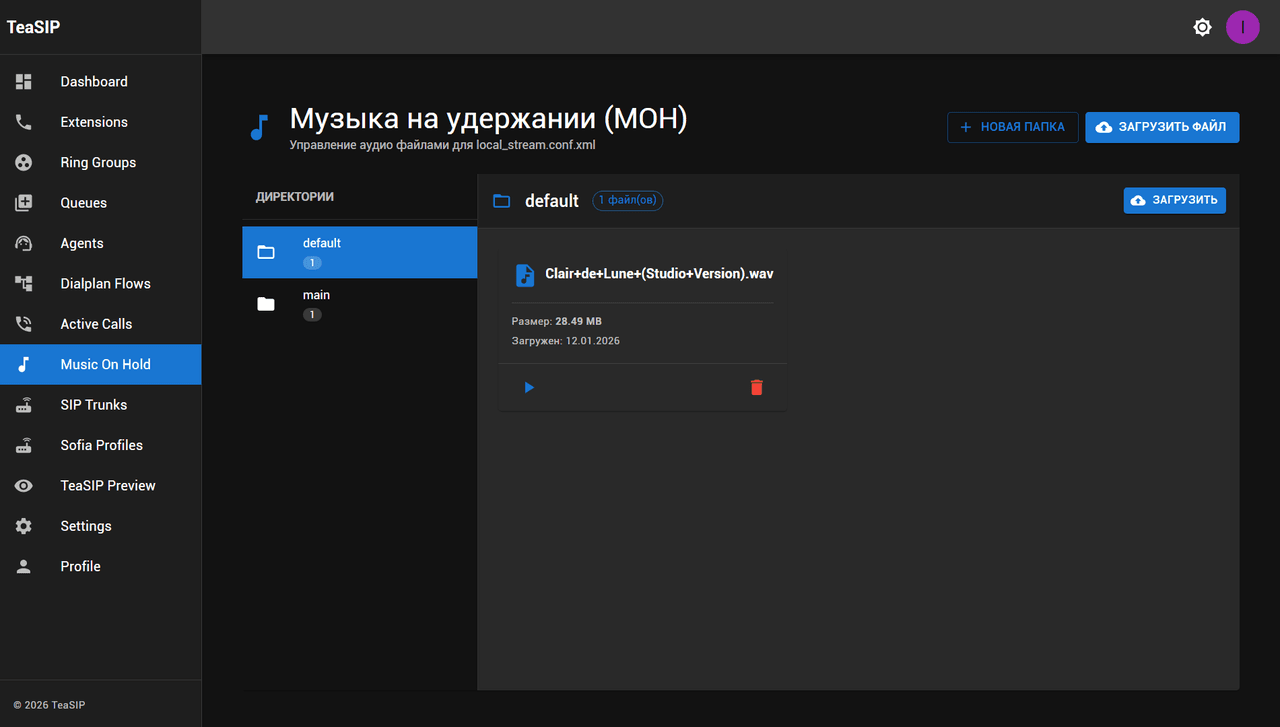Click the Music On Hold note icon
The image size is (1280, 727).
pos(24,364)
